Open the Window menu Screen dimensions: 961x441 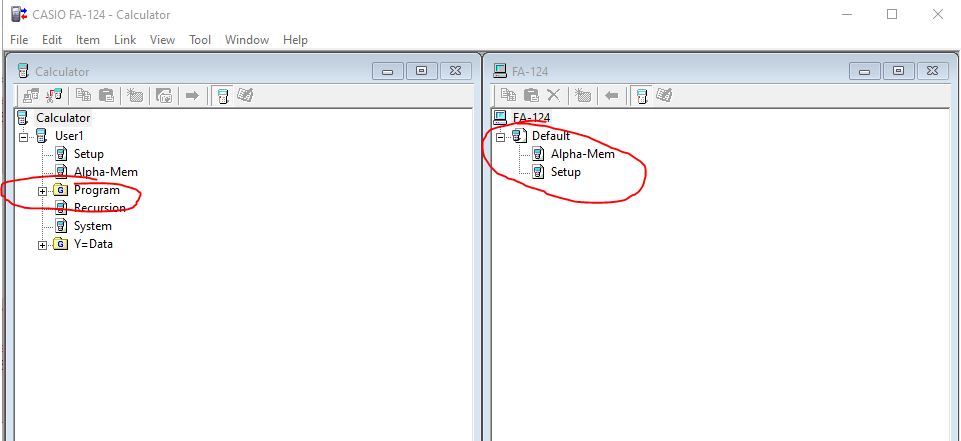click(x=247, y=40)
